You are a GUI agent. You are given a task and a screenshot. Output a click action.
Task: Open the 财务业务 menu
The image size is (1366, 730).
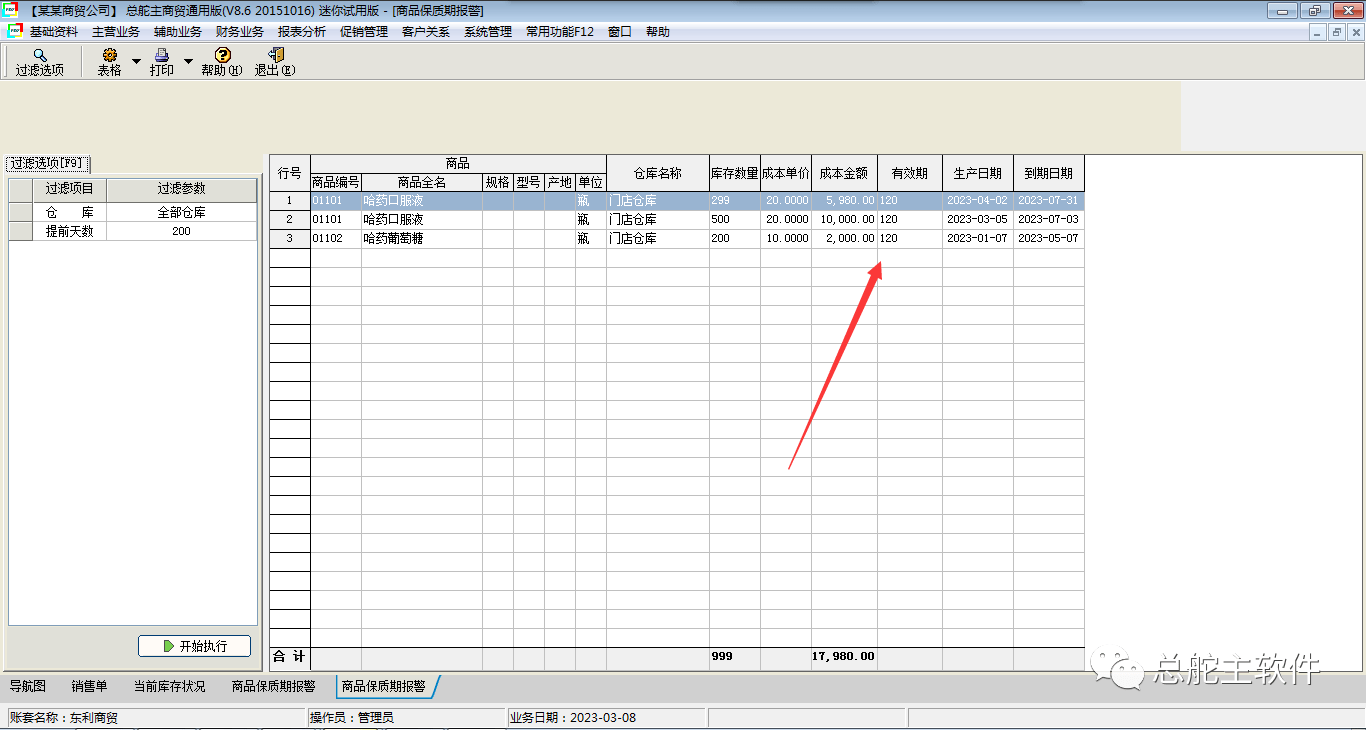(240, 32)
